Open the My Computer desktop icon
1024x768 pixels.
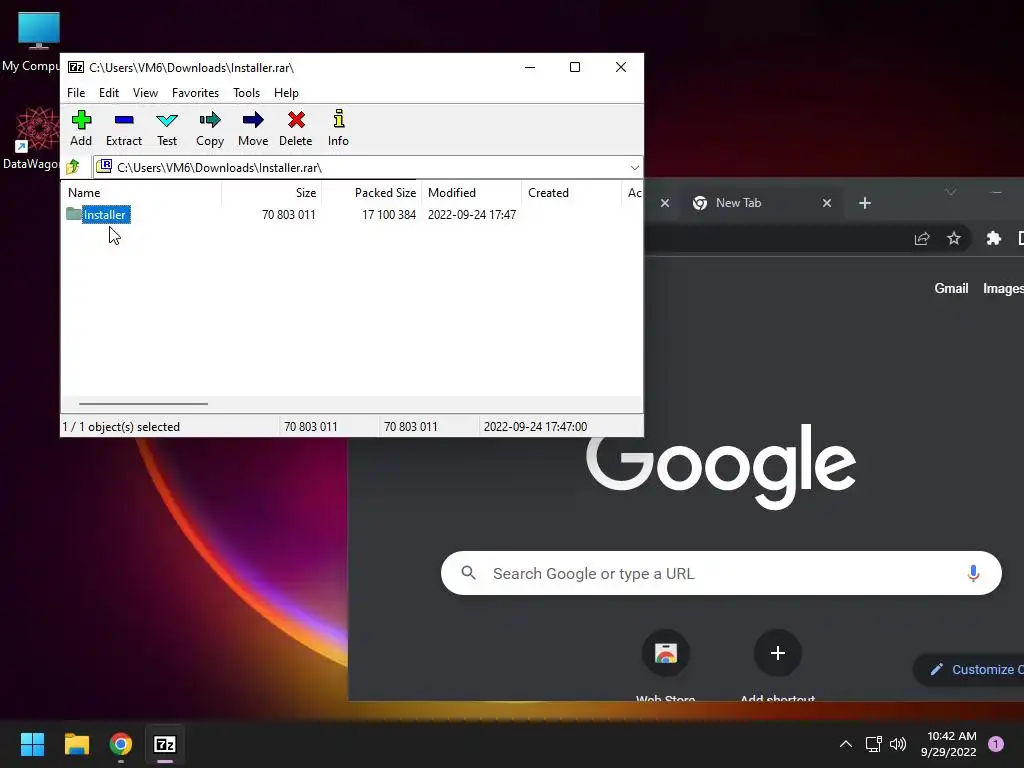[x=34, y=42]
